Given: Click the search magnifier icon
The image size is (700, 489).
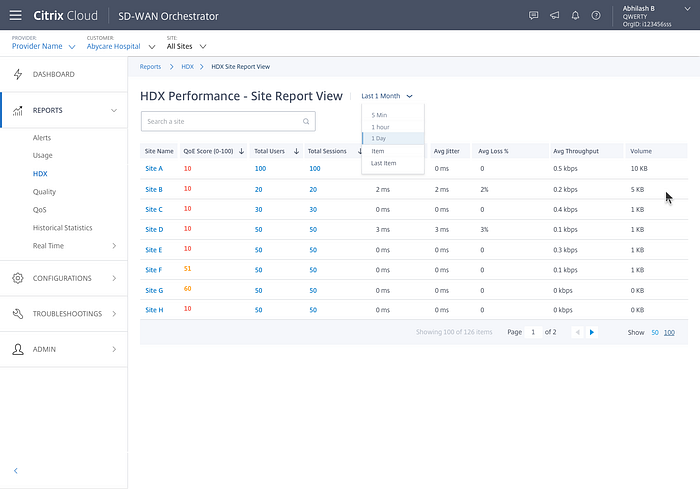Looking at the screenshot, I should (306, 121).
